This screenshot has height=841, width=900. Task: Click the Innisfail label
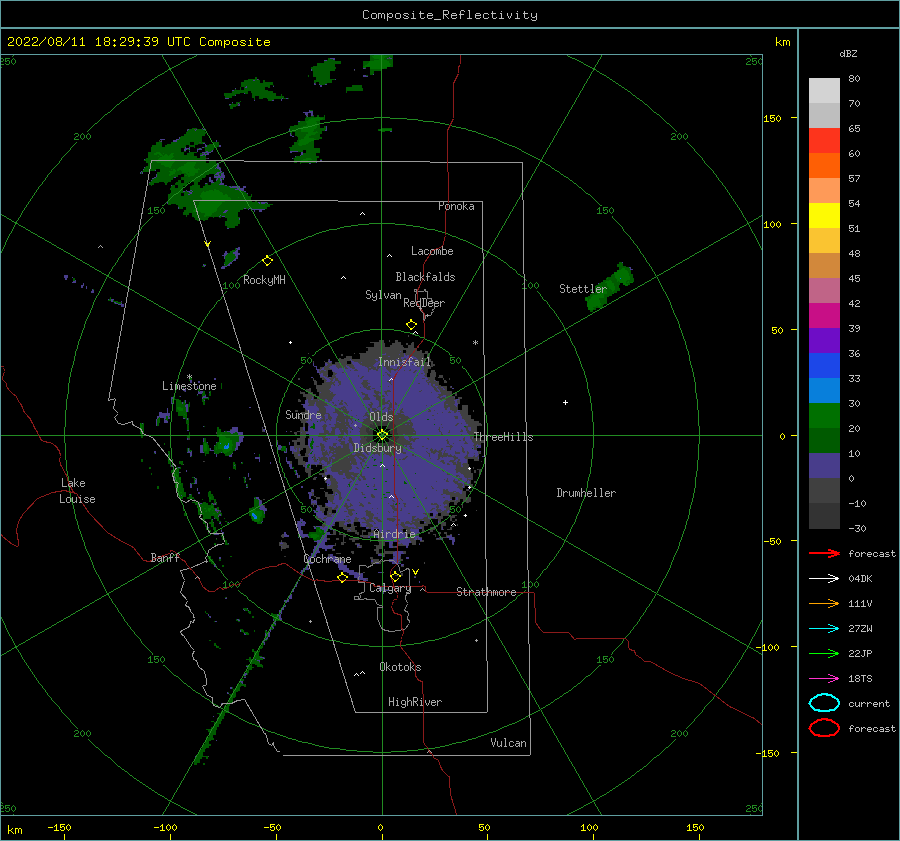(404, 362)
